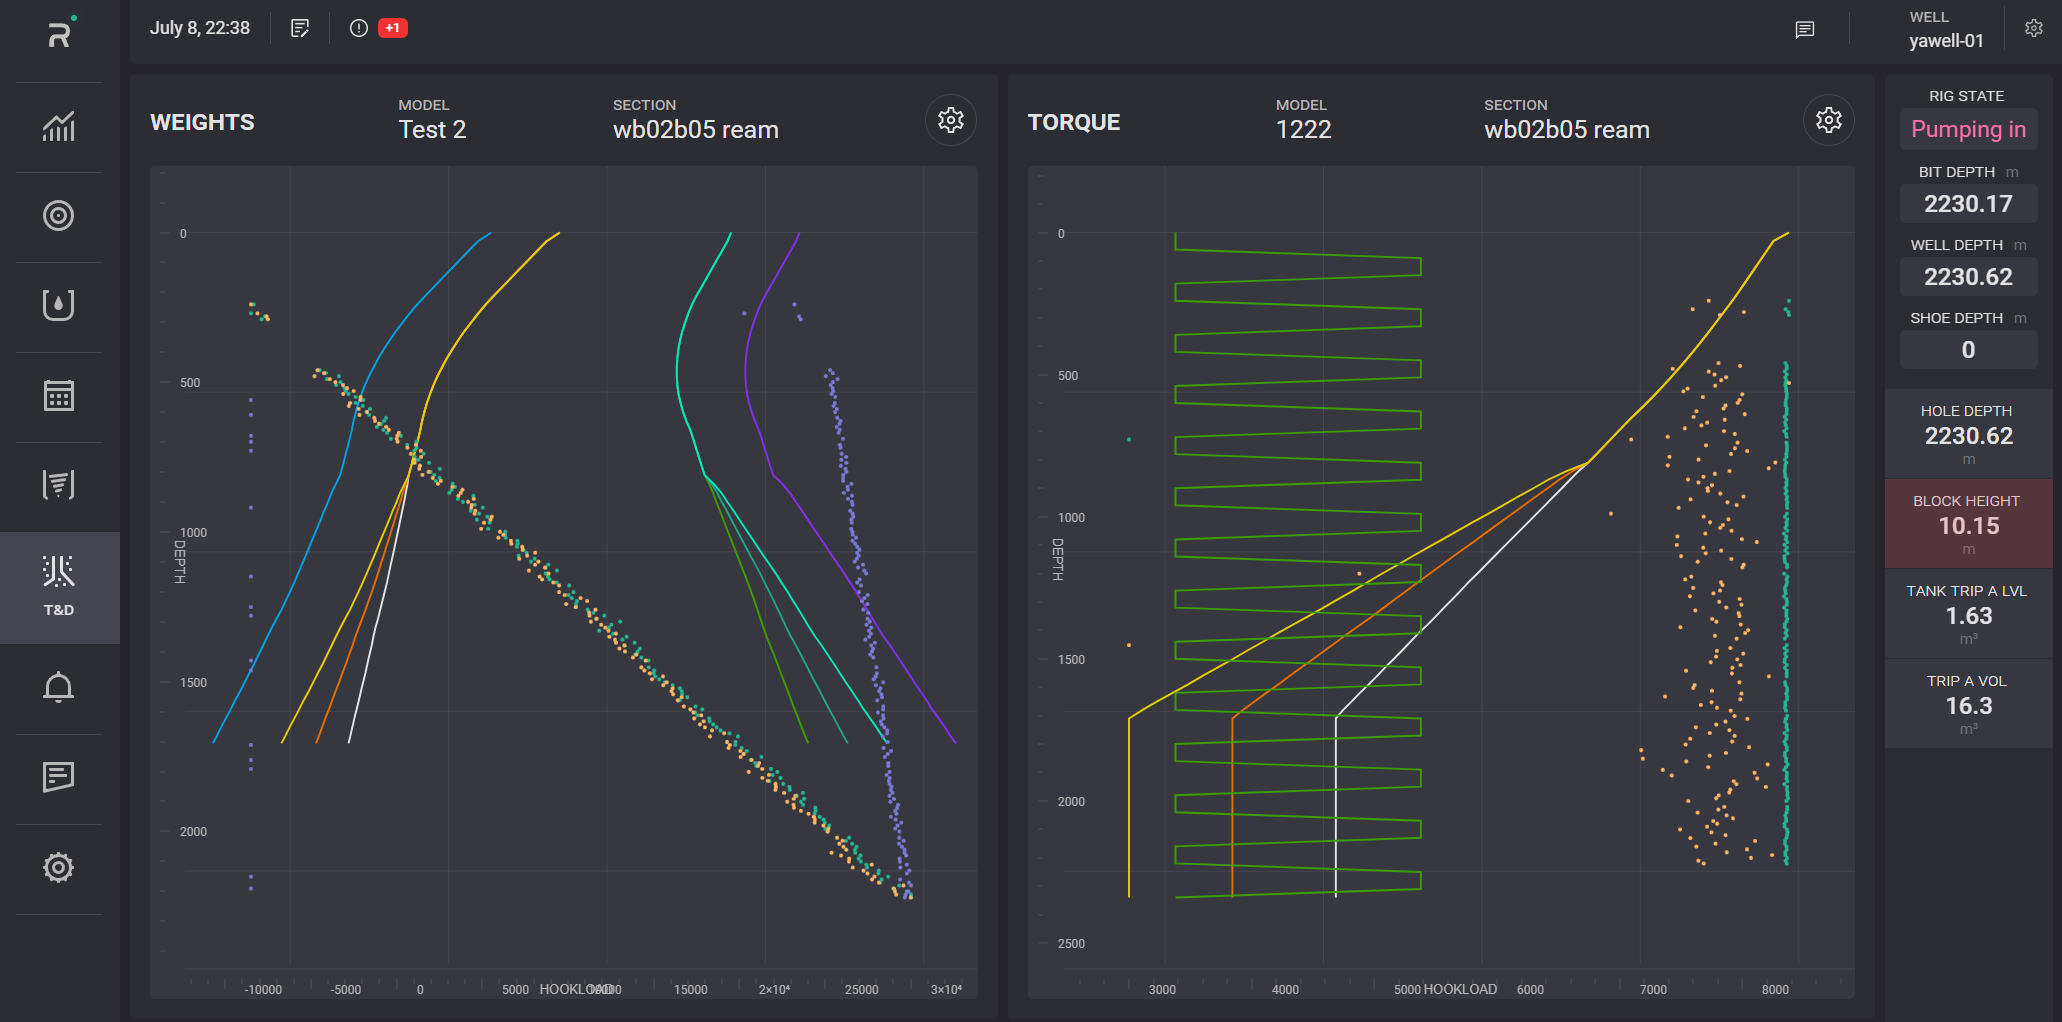Open the top-right comments icon
This screenshot has width=2062, height=1022.
point(1805,30)
